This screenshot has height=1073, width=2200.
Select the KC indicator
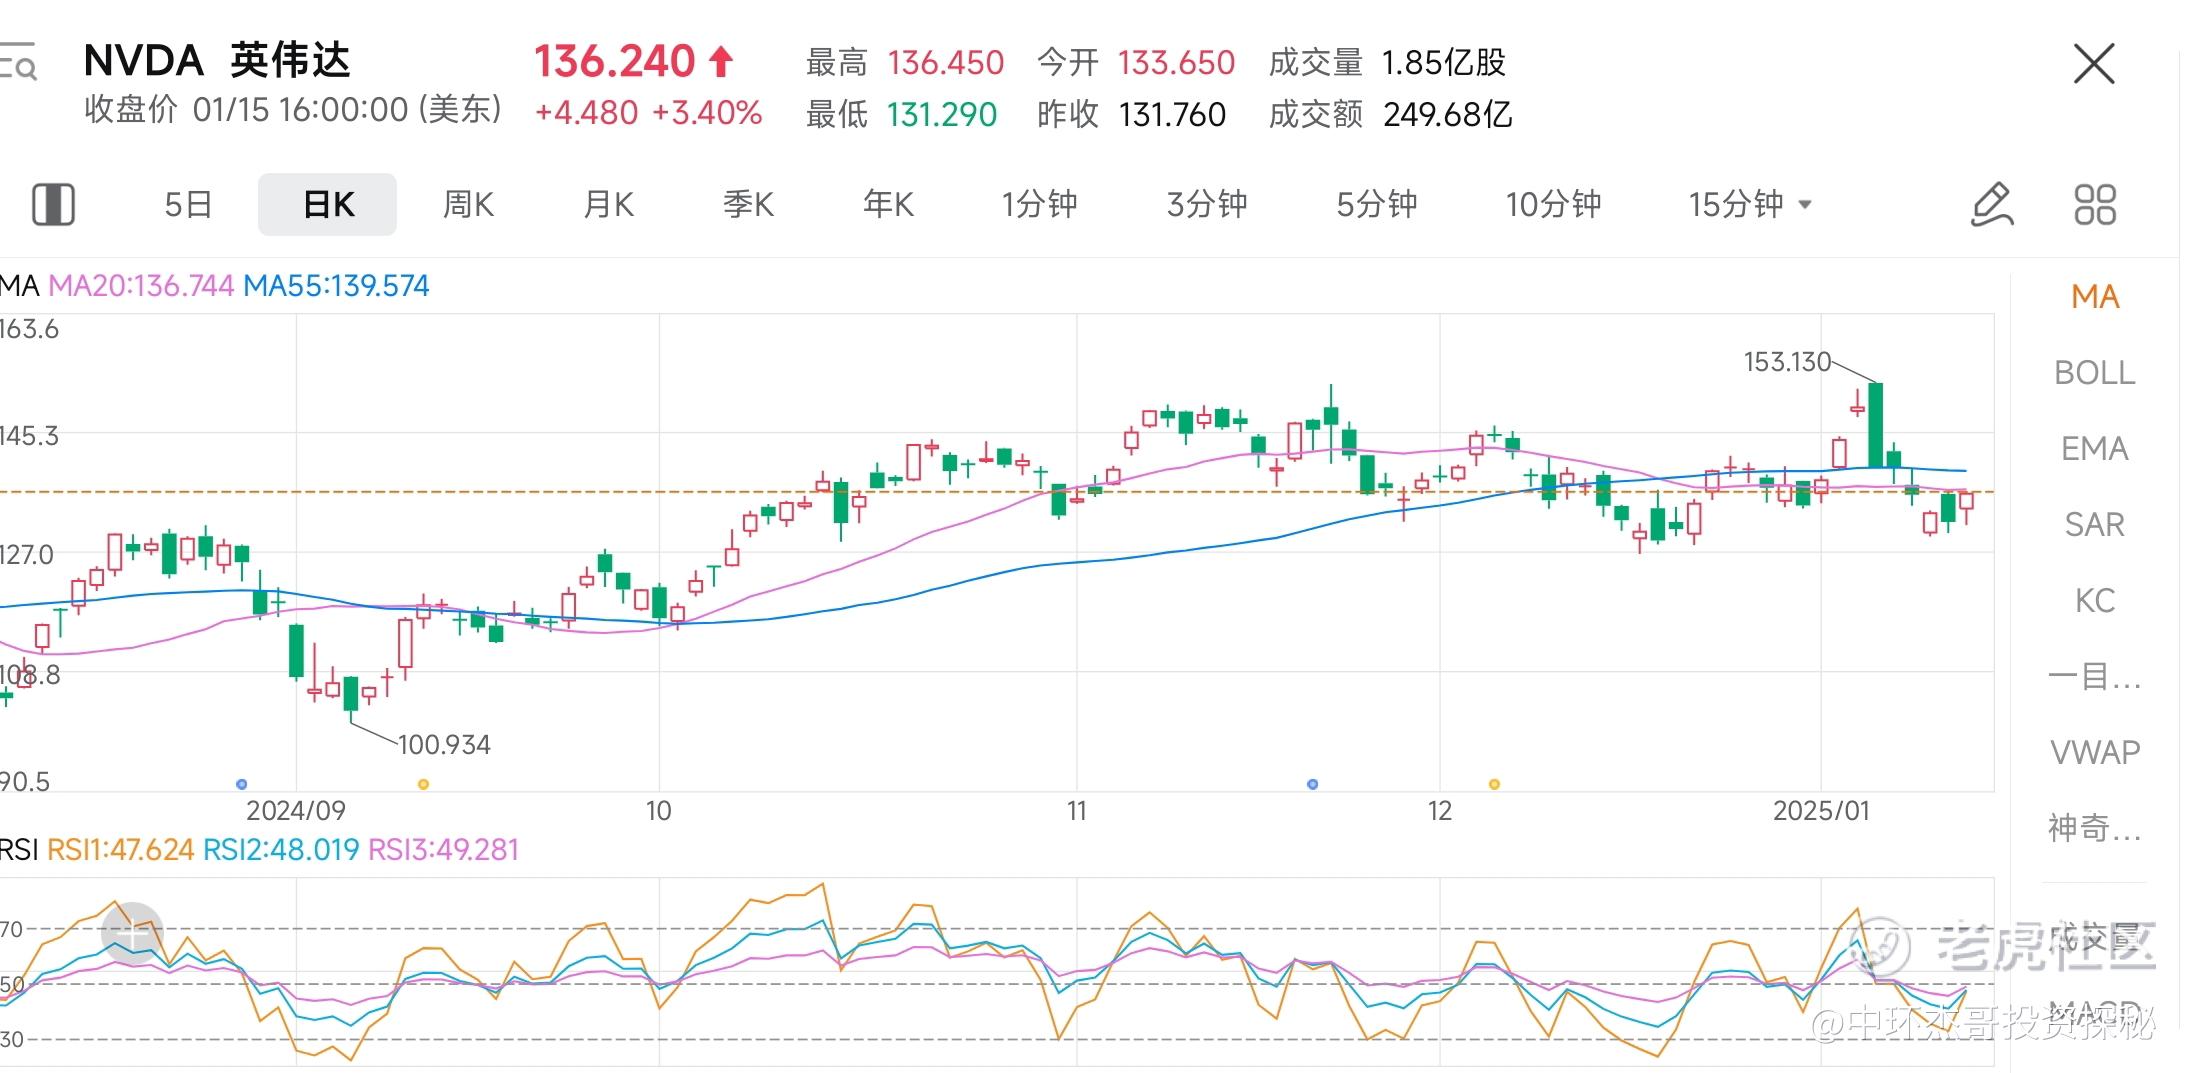[x=2095, y=601]
